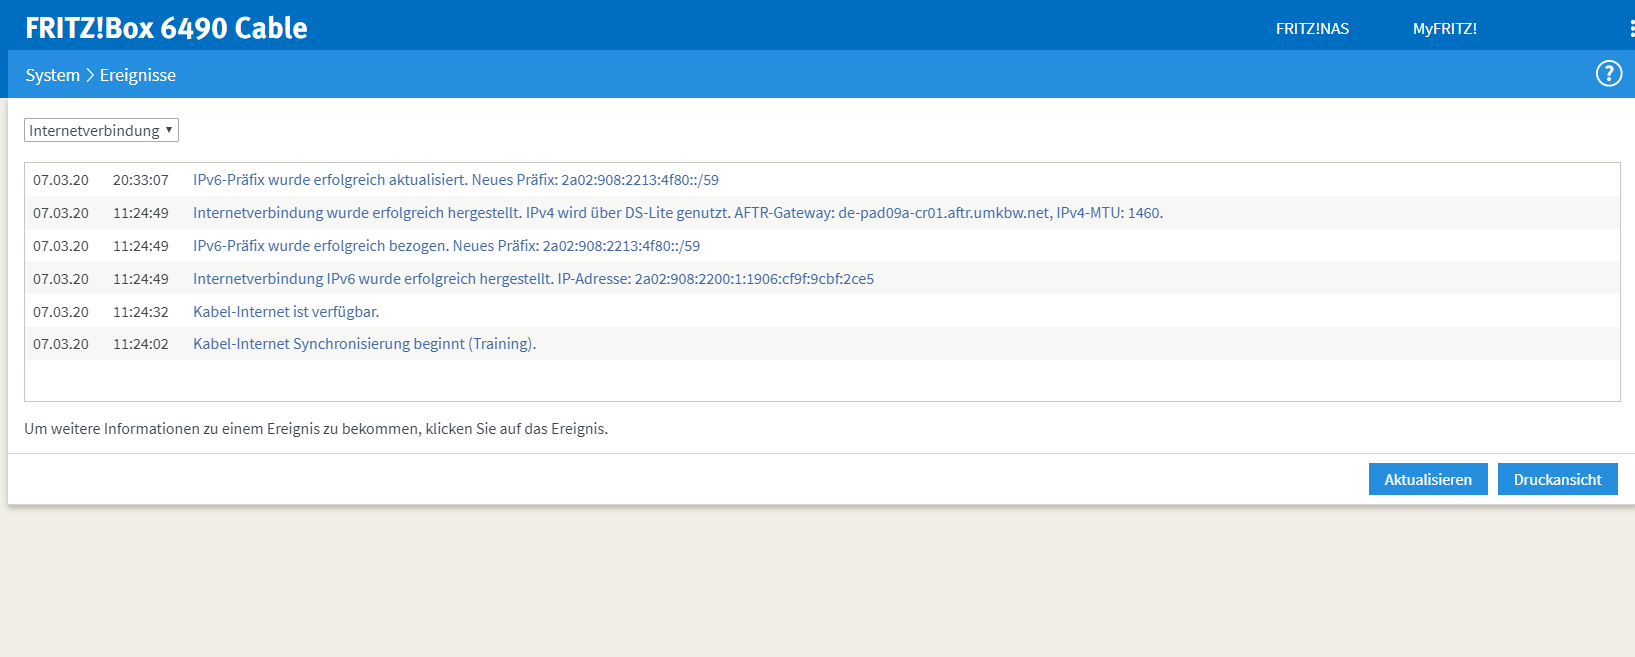
Task: Click the 11:24:02 timestamp
Action: tap(140, 344)
